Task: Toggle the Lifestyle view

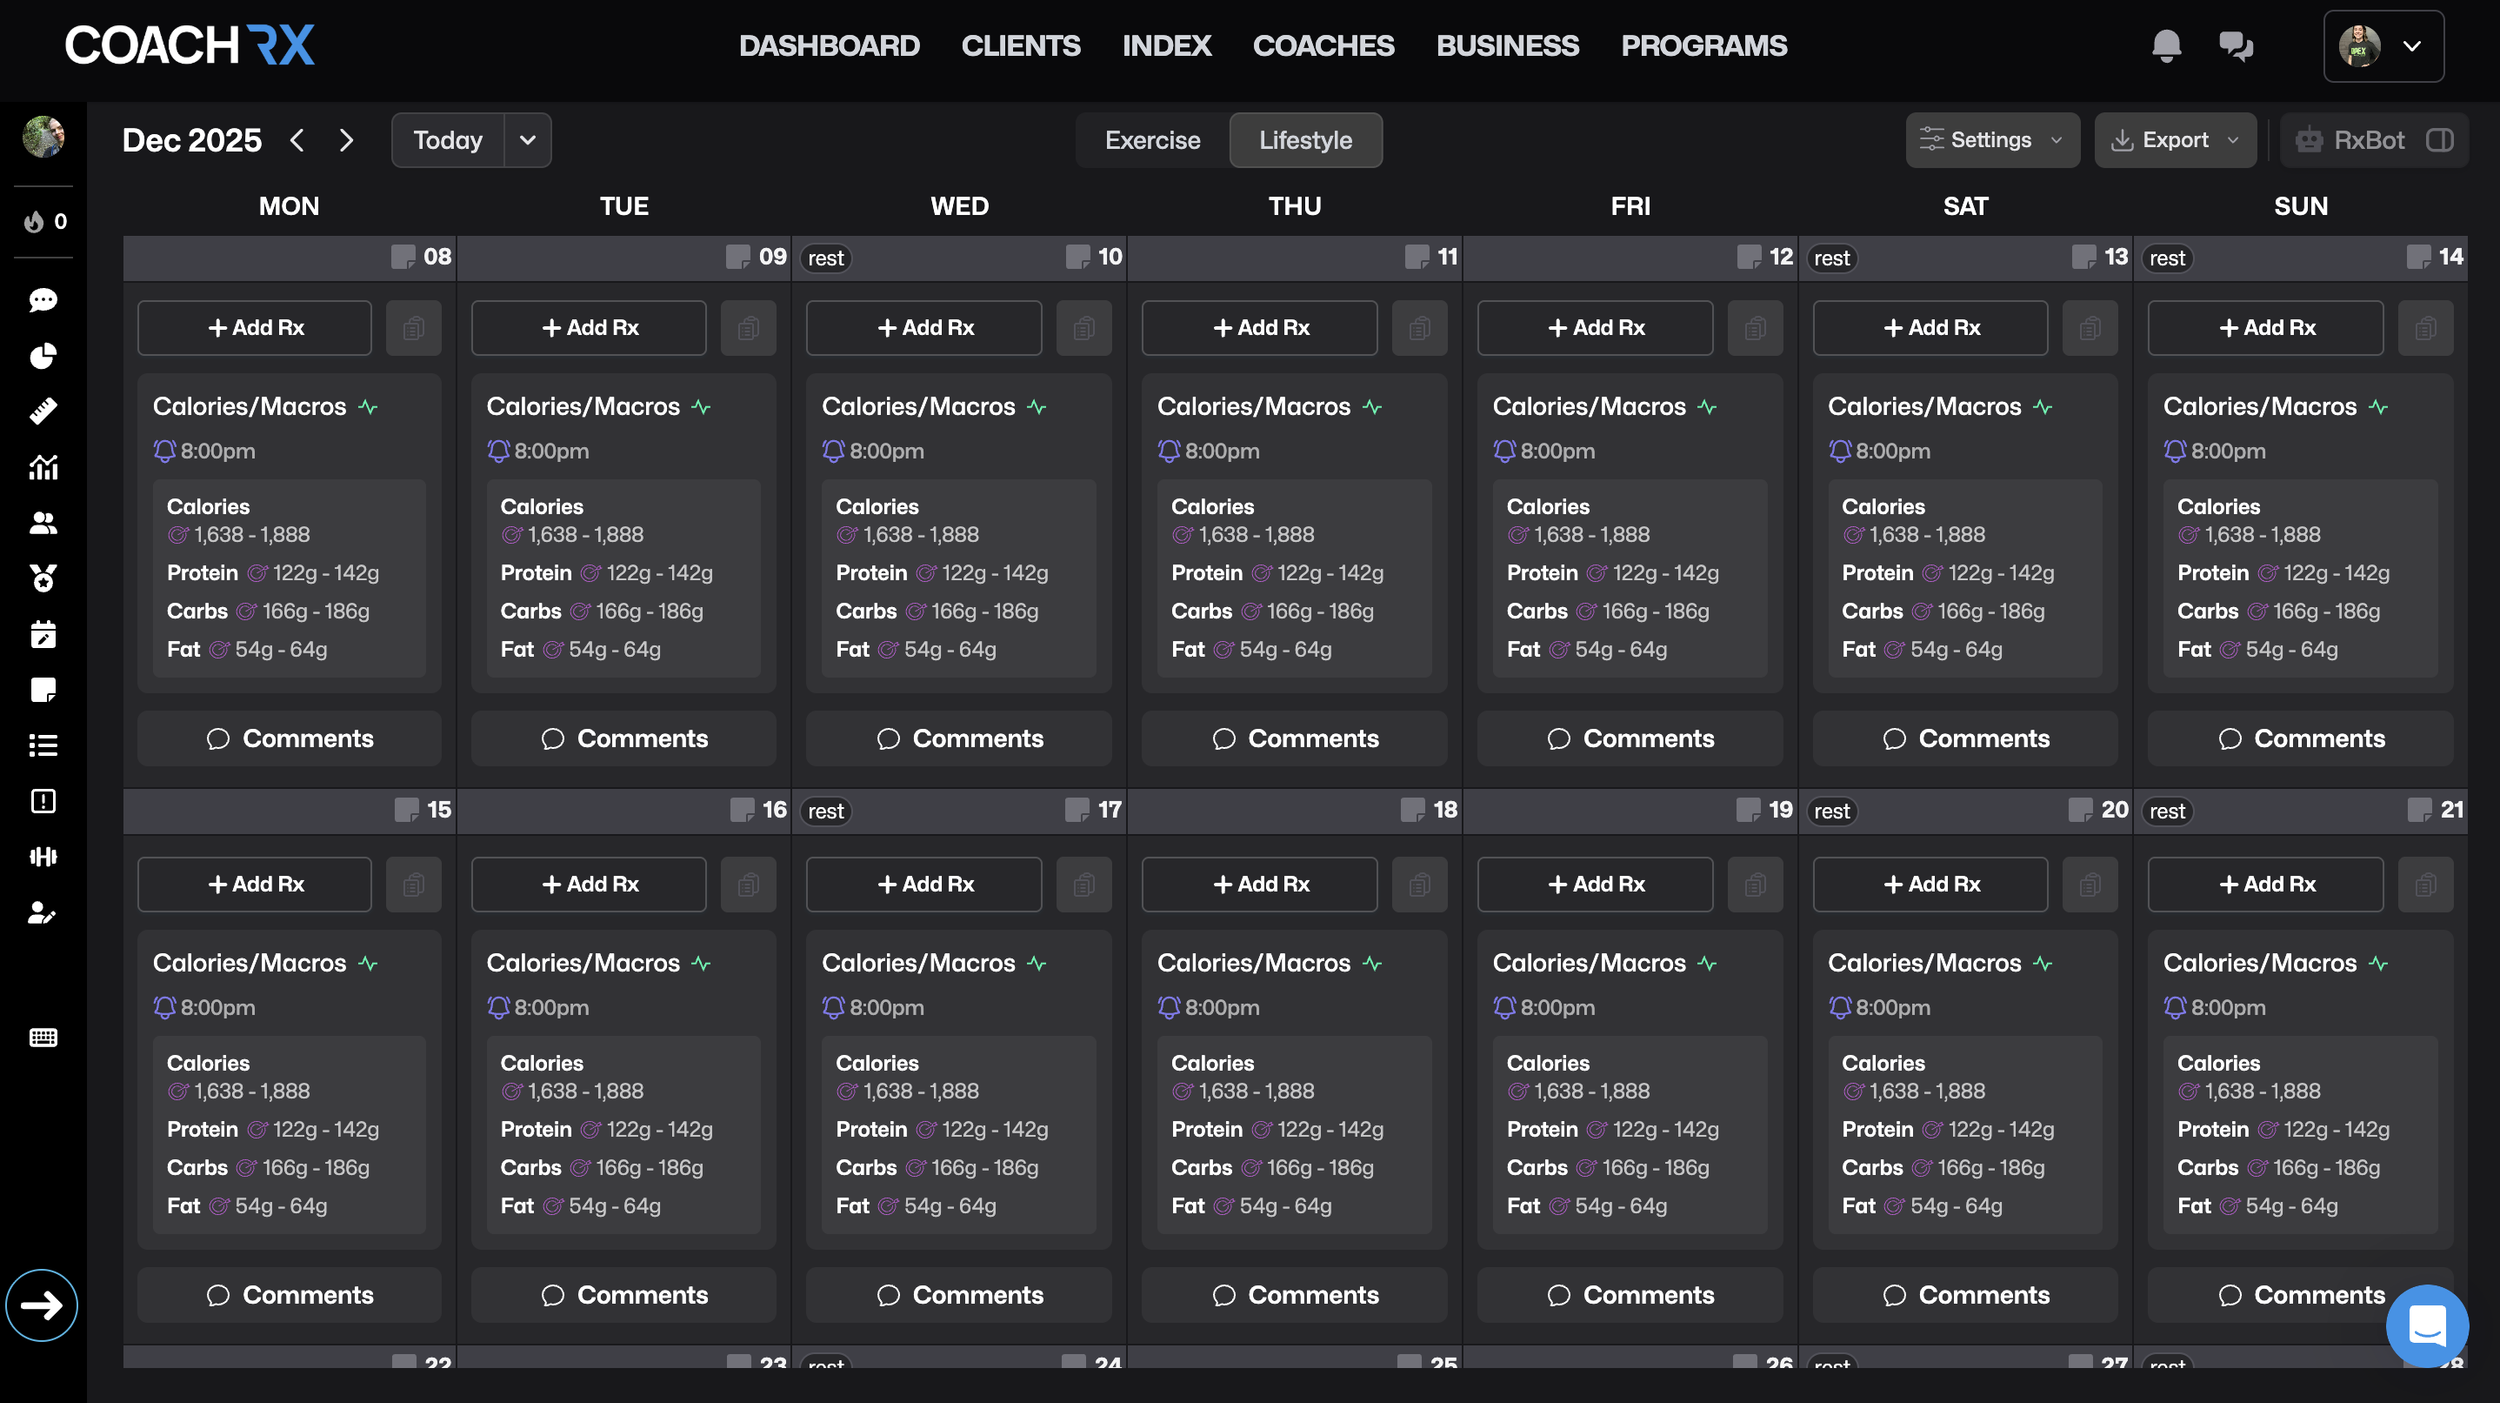Action: tap(1305, 140)
